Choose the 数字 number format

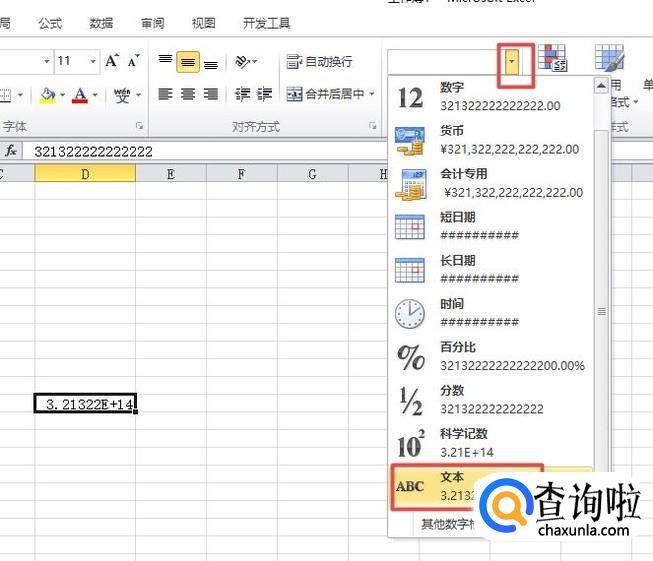click(x=491, y=97)
